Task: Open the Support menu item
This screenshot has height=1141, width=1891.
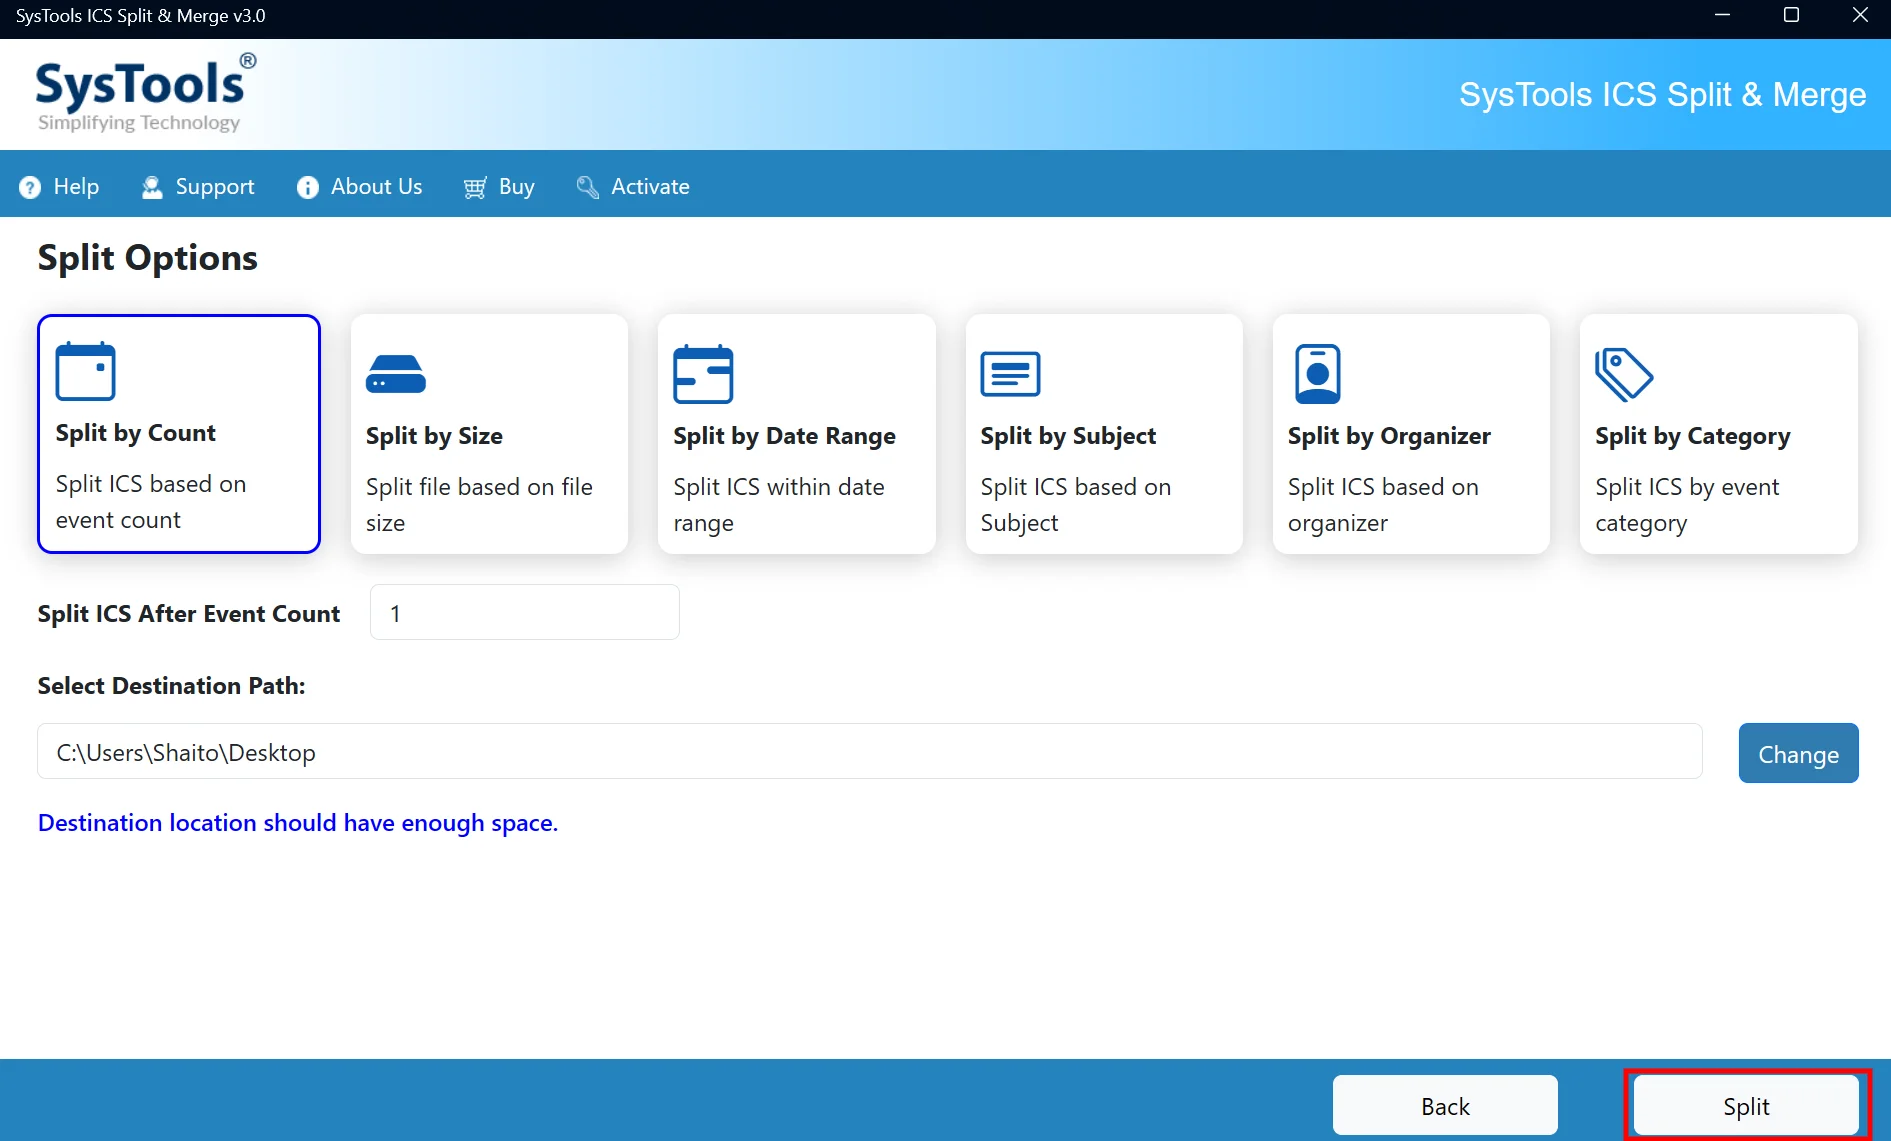Action: 198,187
